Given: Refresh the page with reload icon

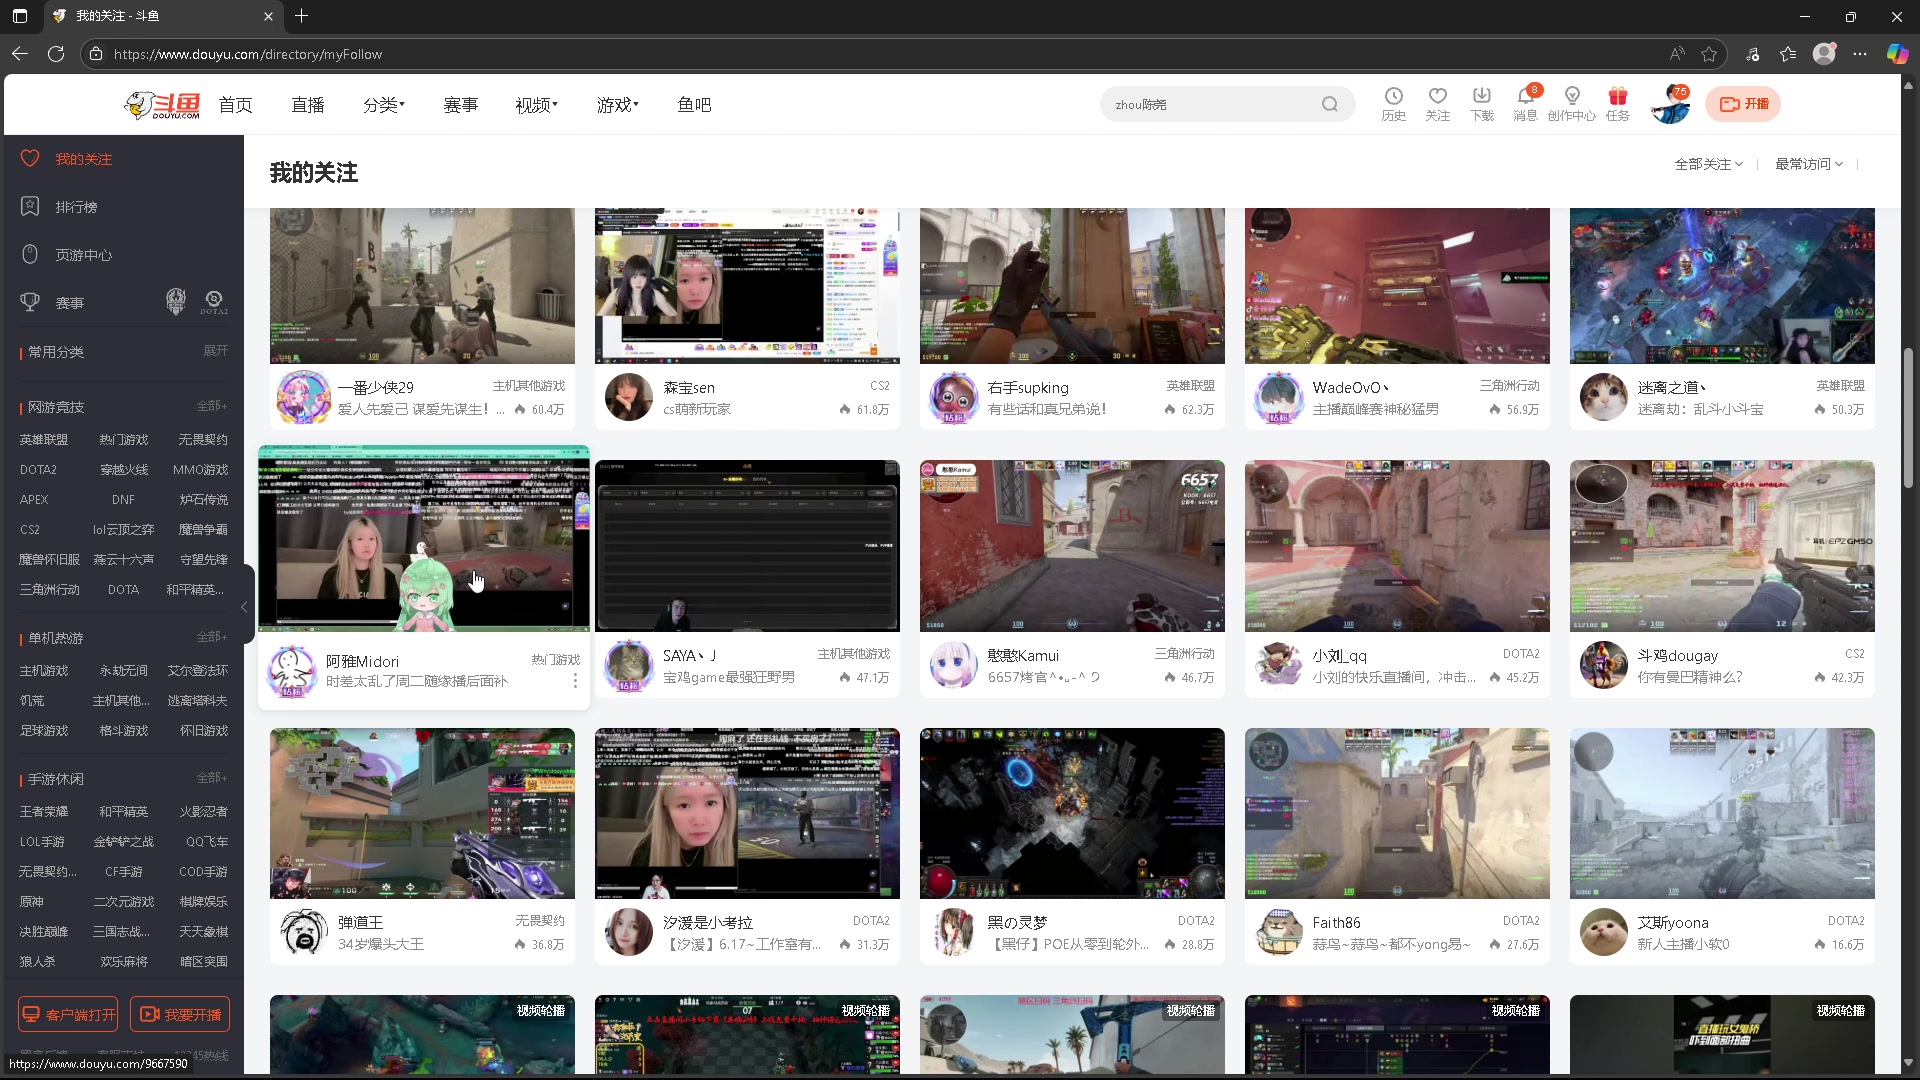Looking at the screenshot, I should point(56,54).
